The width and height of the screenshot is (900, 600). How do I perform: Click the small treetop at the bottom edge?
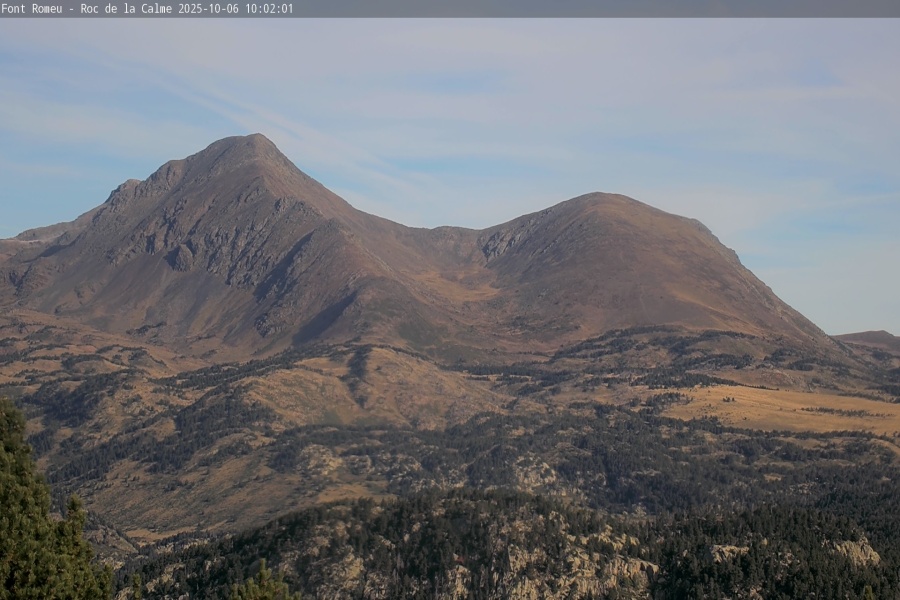262,583
